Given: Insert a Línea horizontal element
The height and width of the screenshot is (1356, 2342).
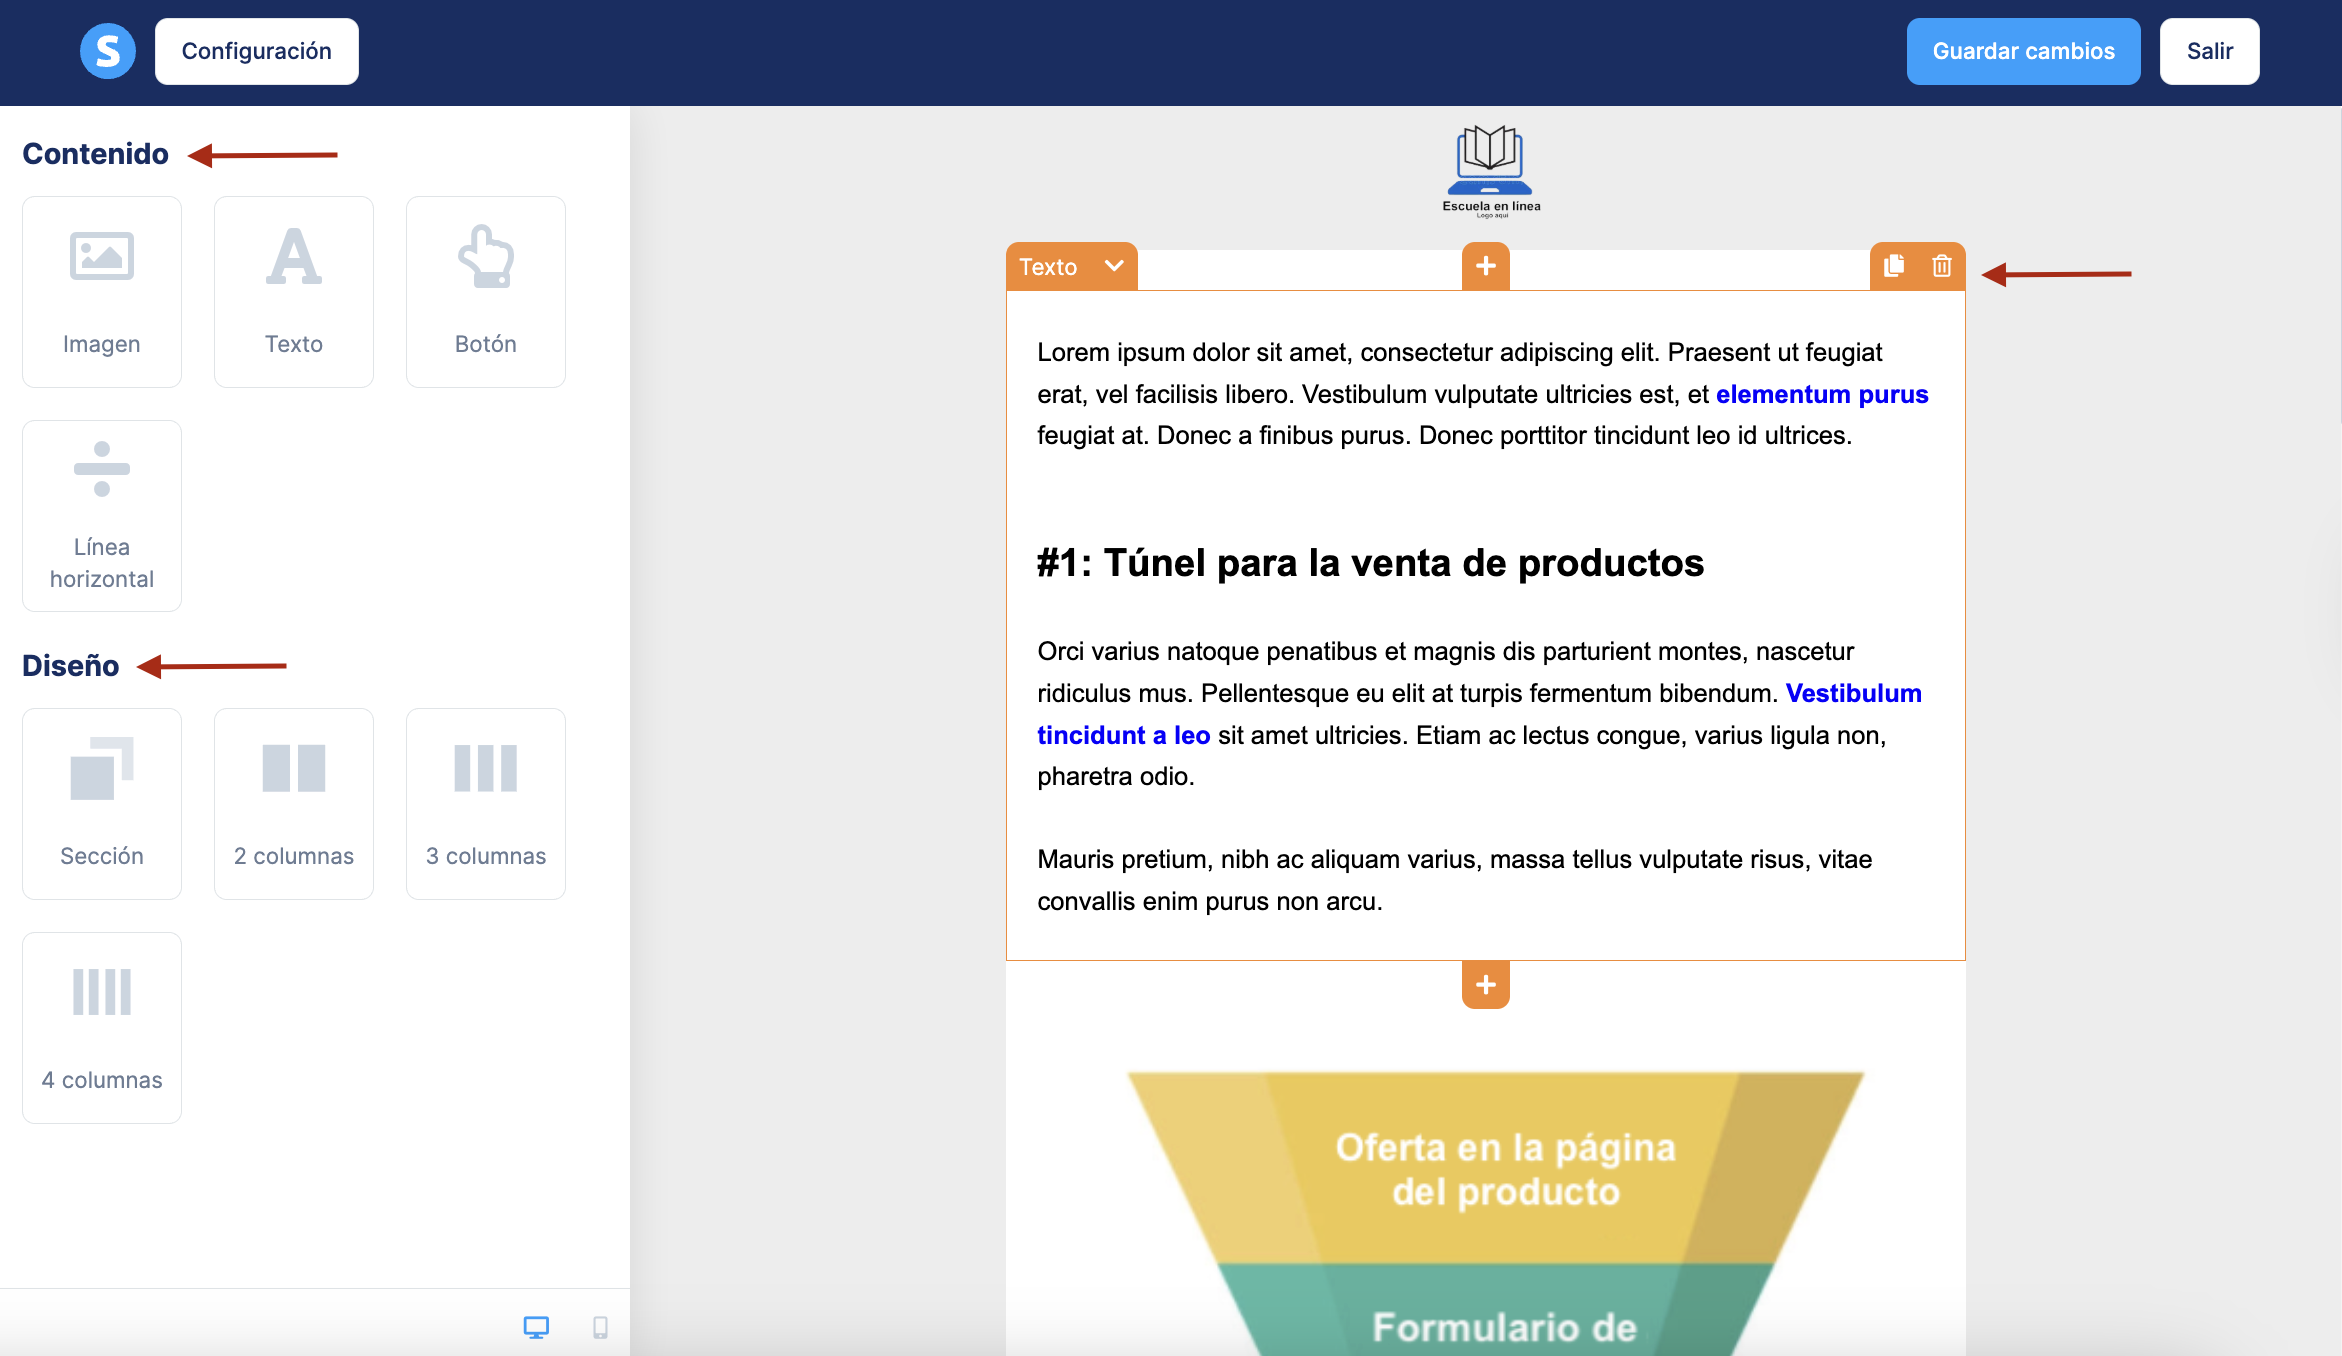Looking at the screenshot, I should coord(101,515).
